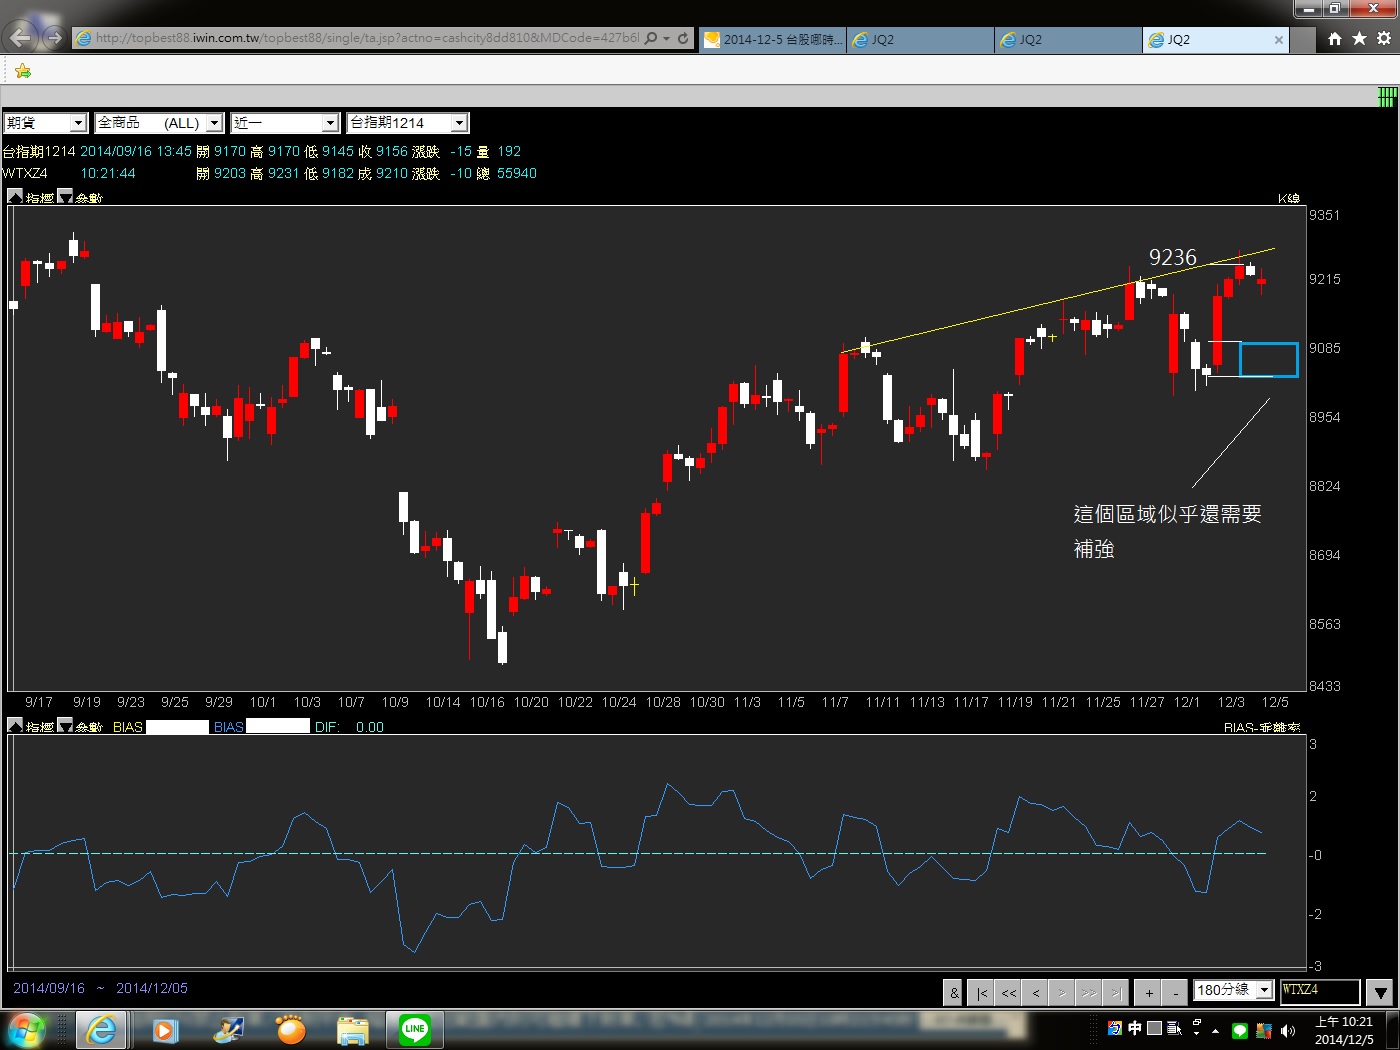Click the K線 chart label
Viewport: 1400px width, 1050px height.
click(1289, 198)
